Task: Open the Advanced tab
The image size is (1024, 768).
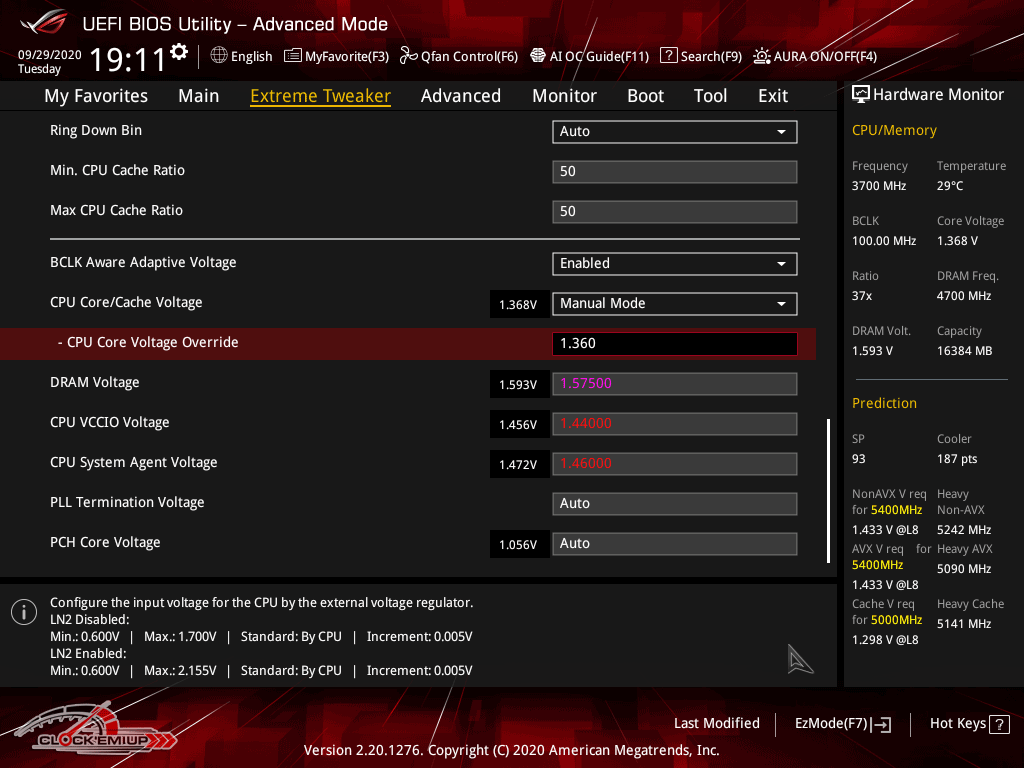Action: 460,96
